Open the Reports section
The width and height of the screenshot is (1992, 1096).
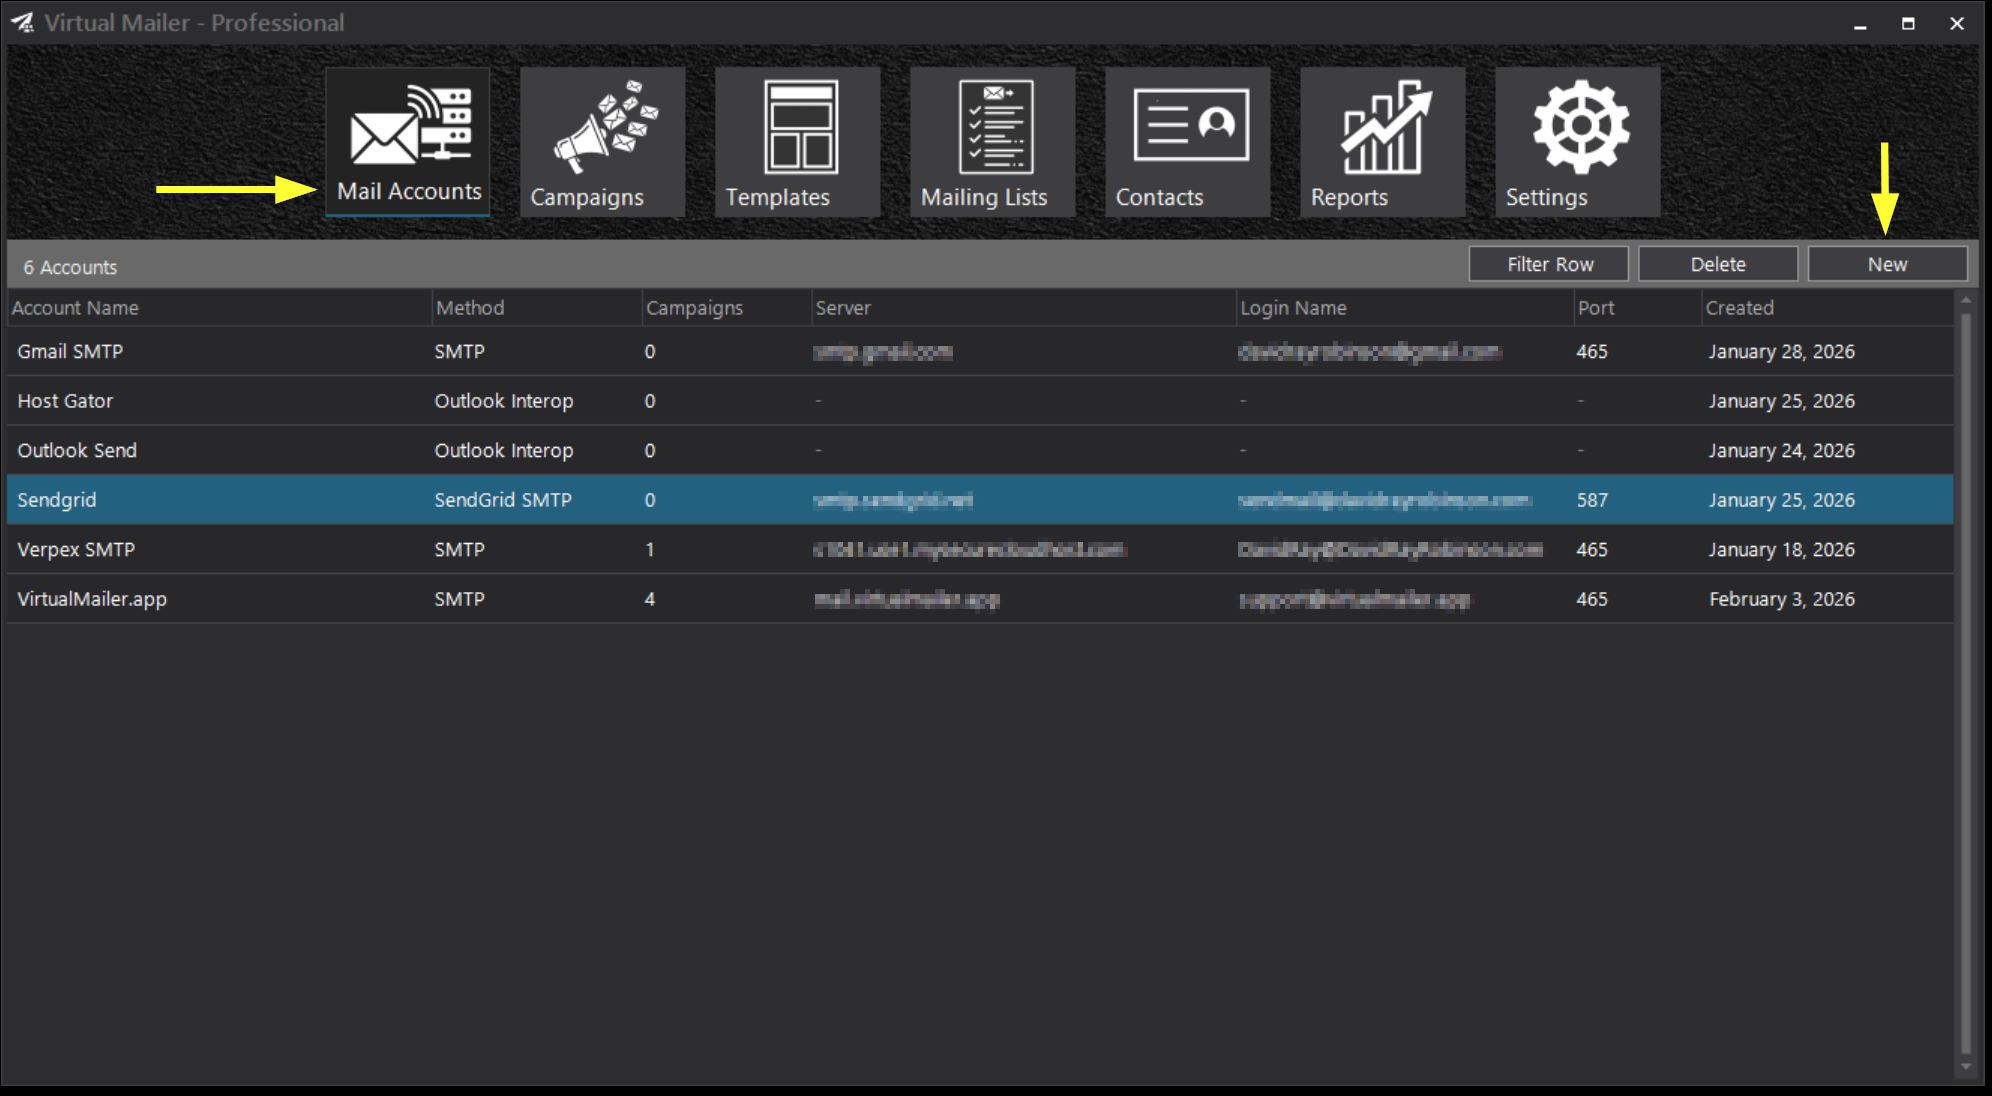[x=1382, y=142]
